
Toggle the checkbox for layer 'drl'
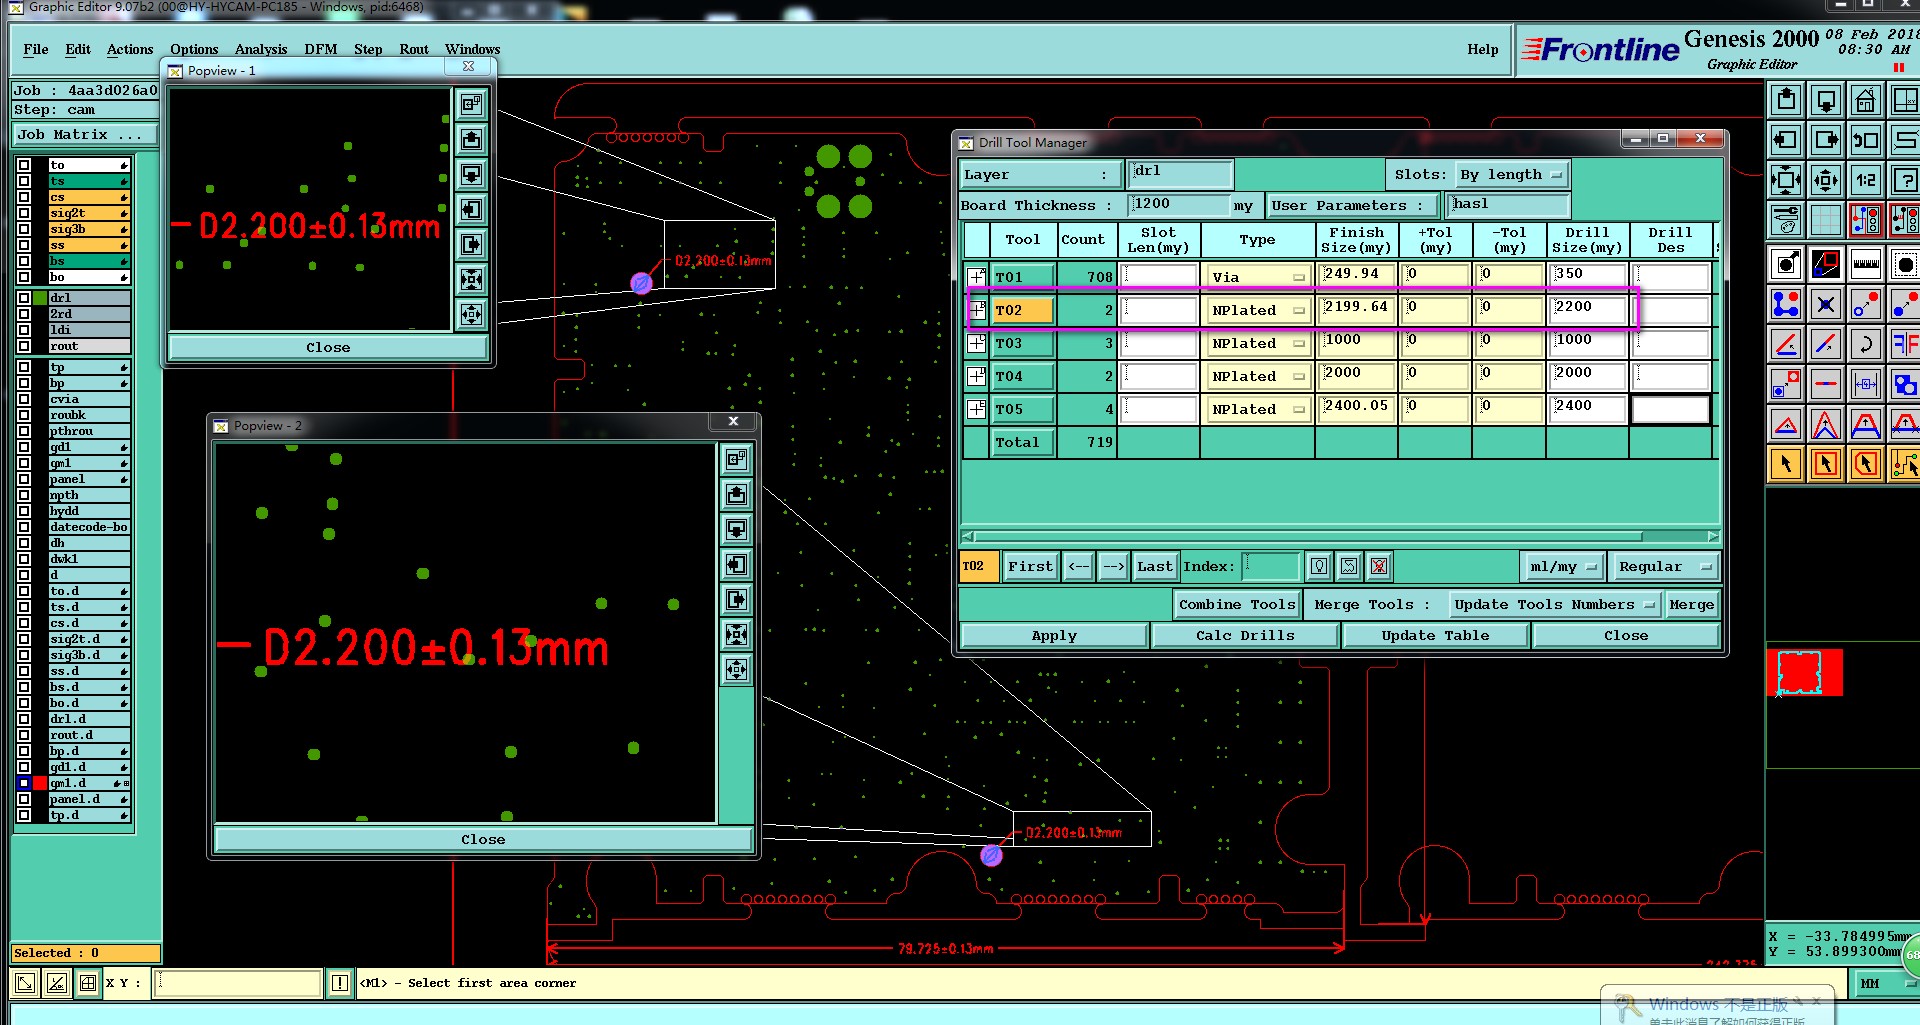[24, 298]
